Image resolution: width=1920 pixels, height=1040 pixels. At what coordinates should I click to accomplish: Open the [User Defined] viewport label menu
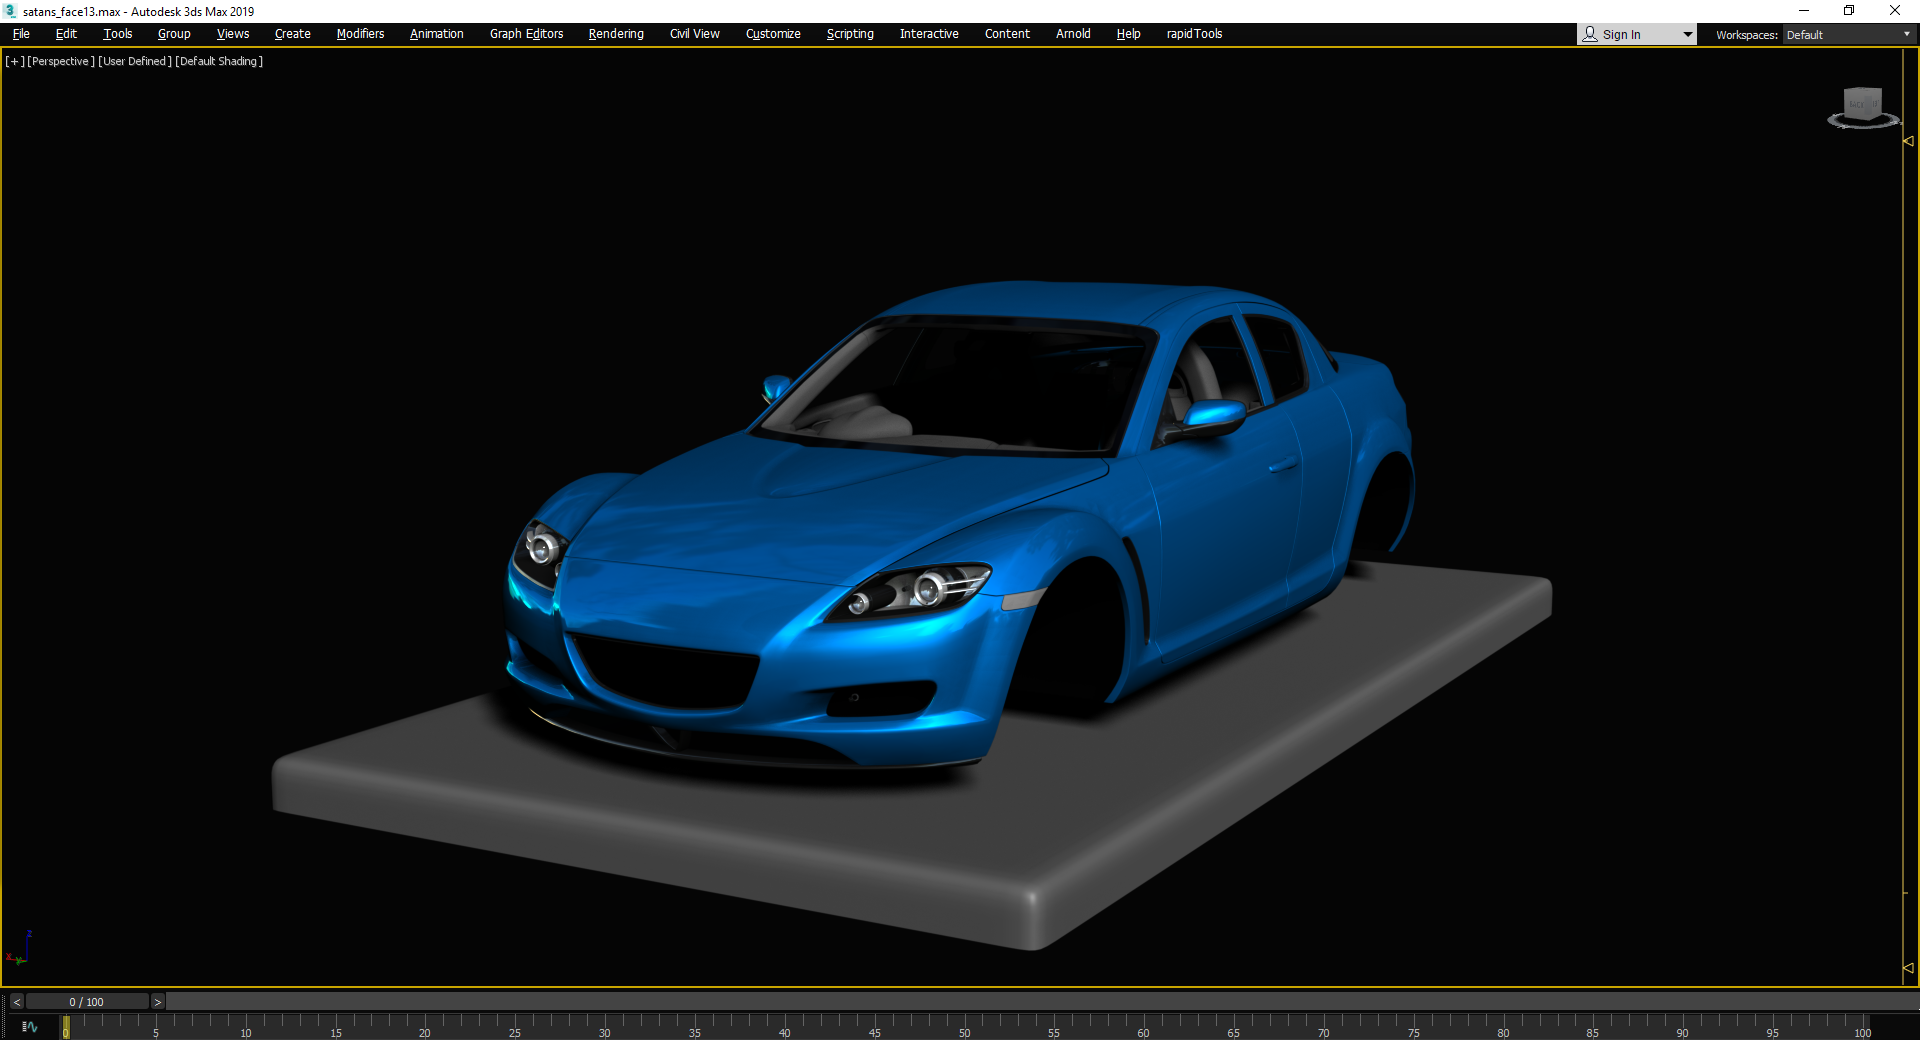click(135, 61)
